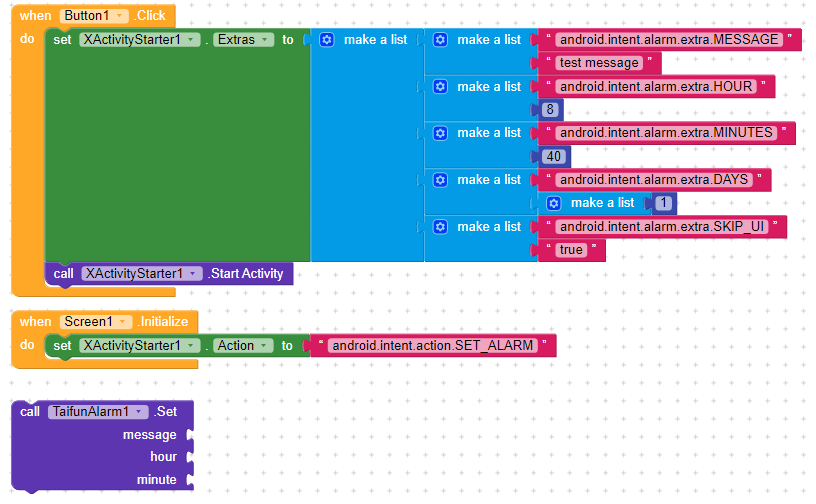Viewport: 816px width, 504px height.
Task: Click the 'test message' text field
Action: click(x=599, y=63)
